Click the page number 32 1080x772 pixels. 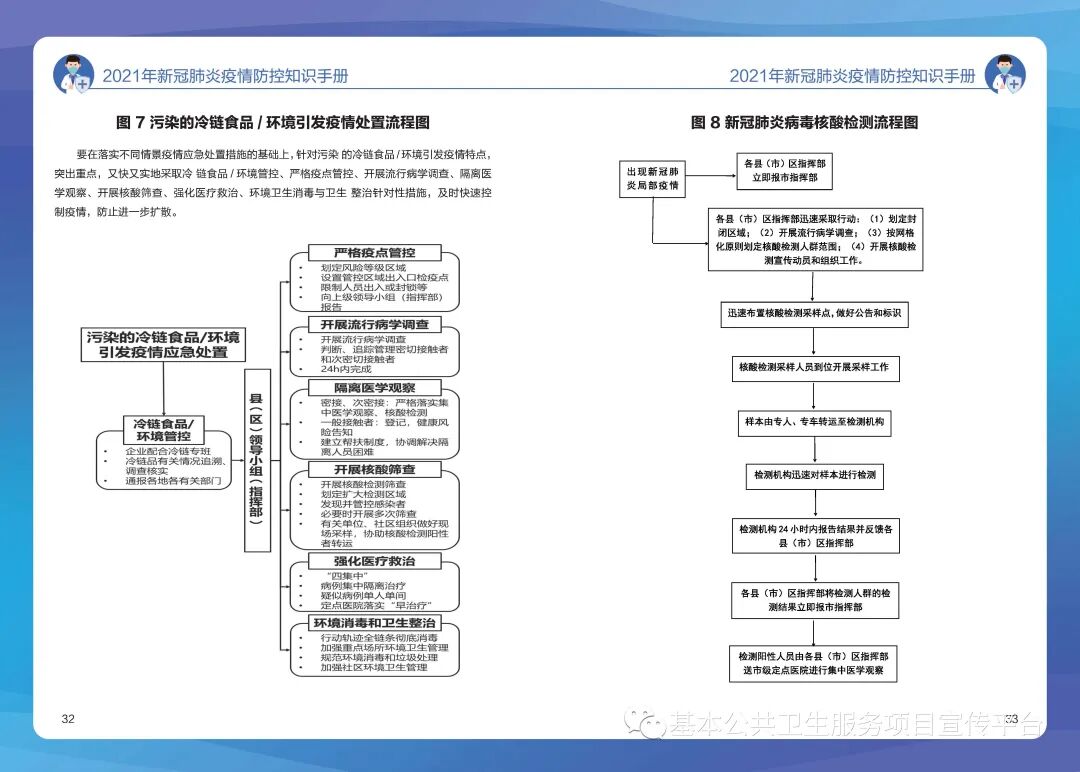tap(68, 719)
